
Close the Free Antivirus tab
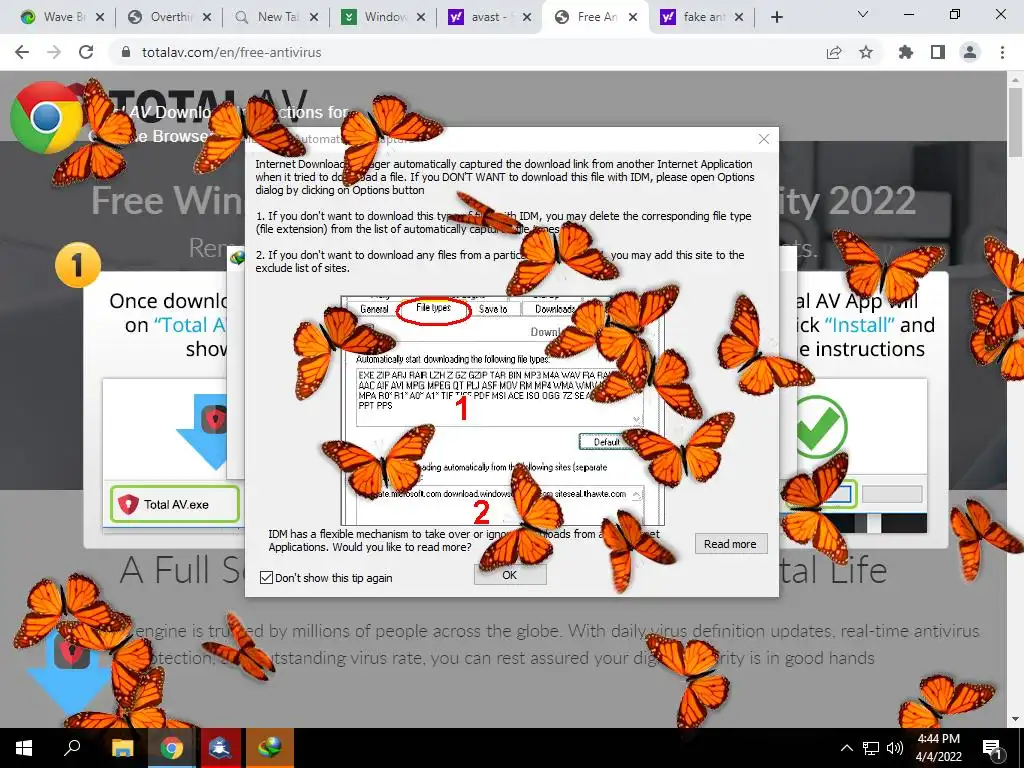click(x=633, y=18)
